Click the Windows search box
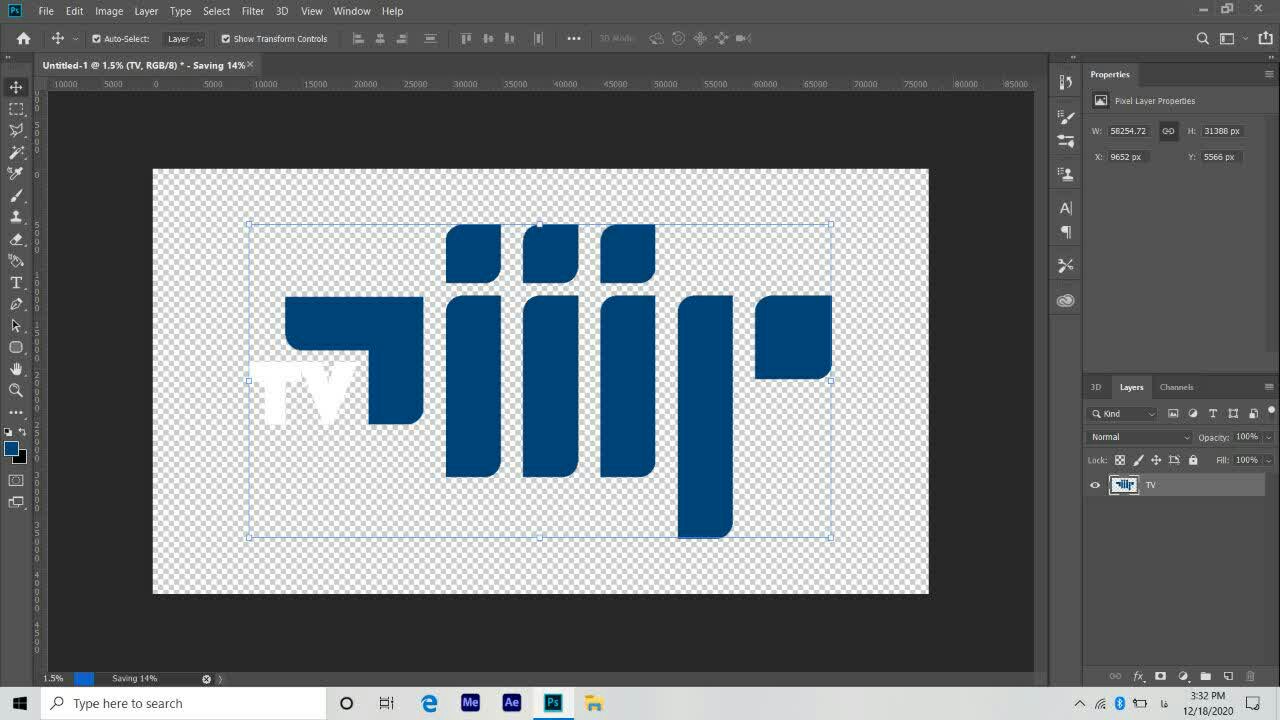The width and height of the screenshot is (1280, 720). [183, 703]
